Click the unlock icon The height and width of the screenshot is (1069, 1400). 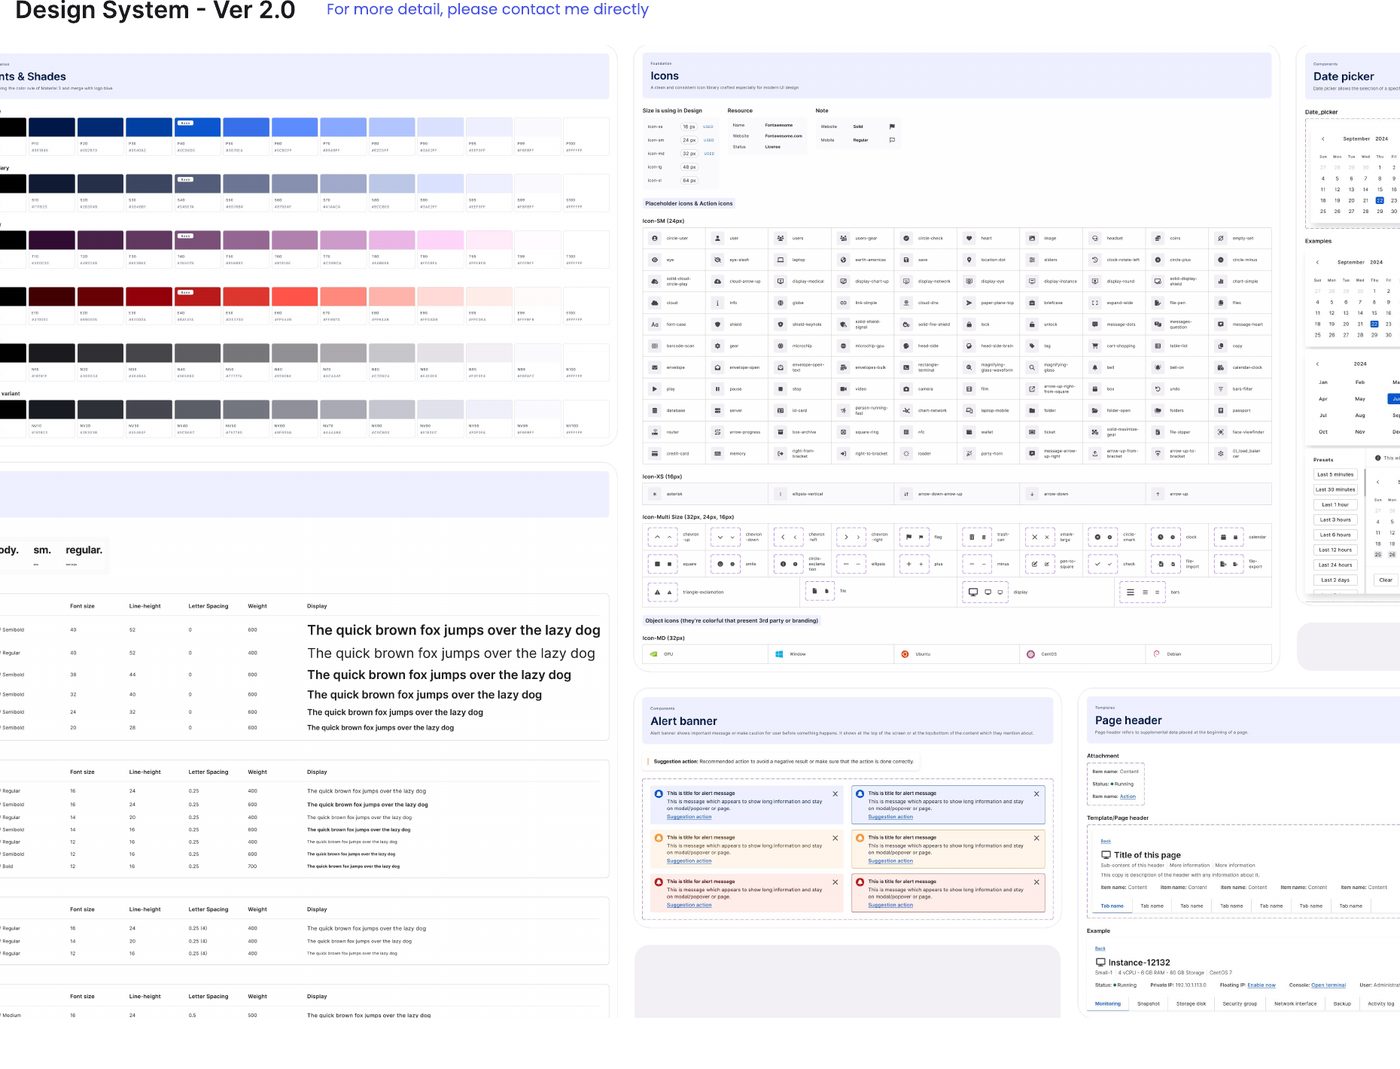(x=1032, y=324)
